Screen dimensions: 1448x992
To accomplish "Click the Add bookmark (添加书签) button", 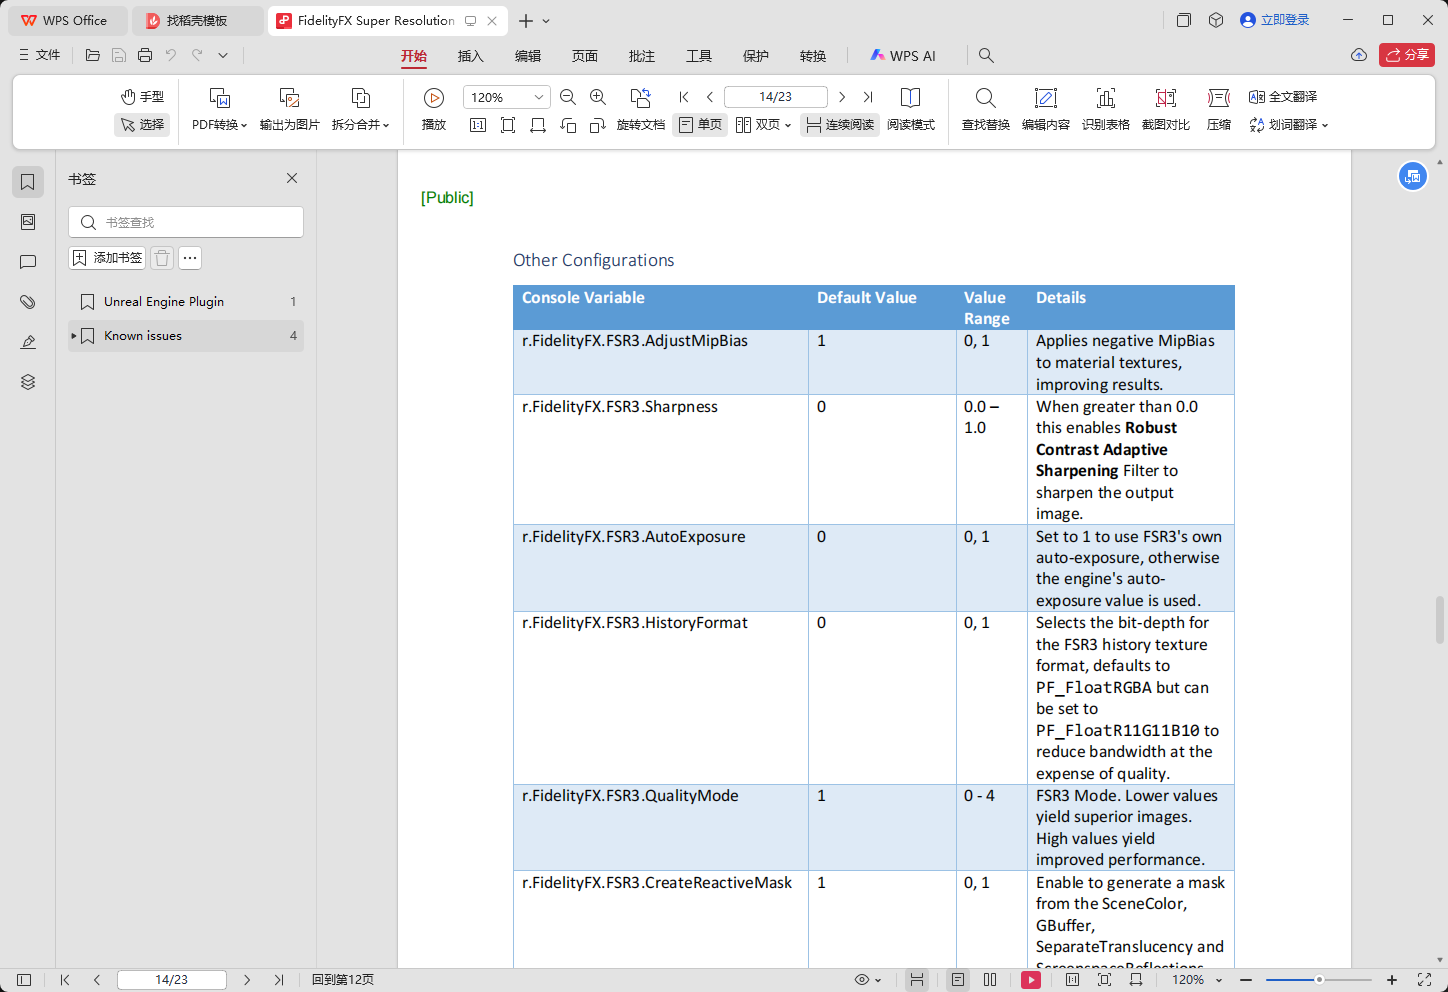I will coord(107,258).
